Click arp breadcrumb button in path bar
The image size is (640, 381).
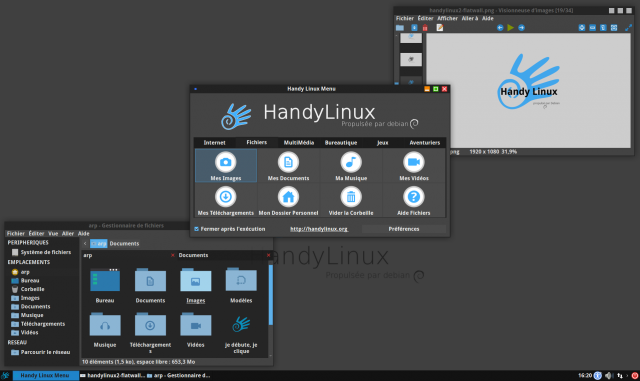pos(98,243)
